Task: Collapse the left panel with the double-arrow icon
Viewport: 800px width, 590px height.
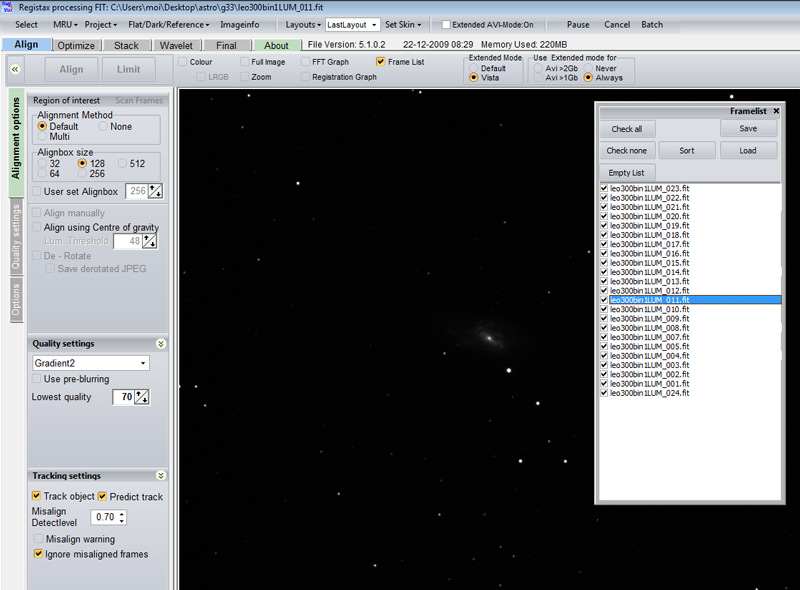Action: (x=15, y=69)
